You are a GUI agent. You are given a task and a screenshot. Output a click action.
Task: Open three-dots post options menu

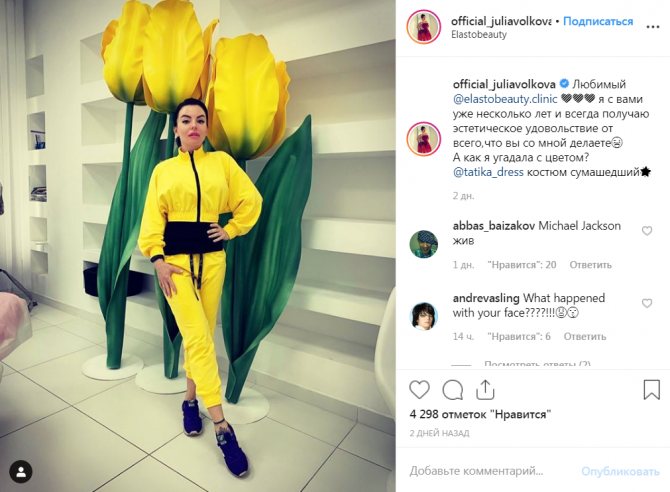tap(652, 27)
